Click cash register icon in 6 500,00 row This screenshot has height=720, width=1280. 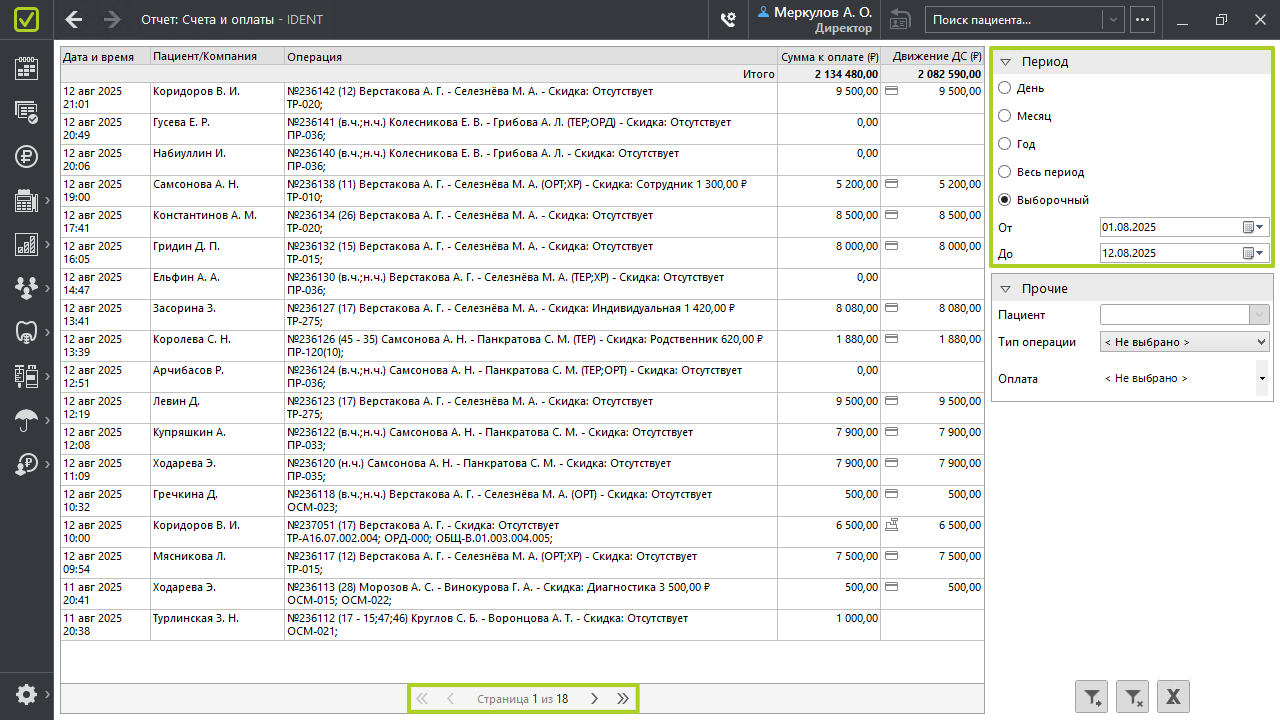[892, 524]
